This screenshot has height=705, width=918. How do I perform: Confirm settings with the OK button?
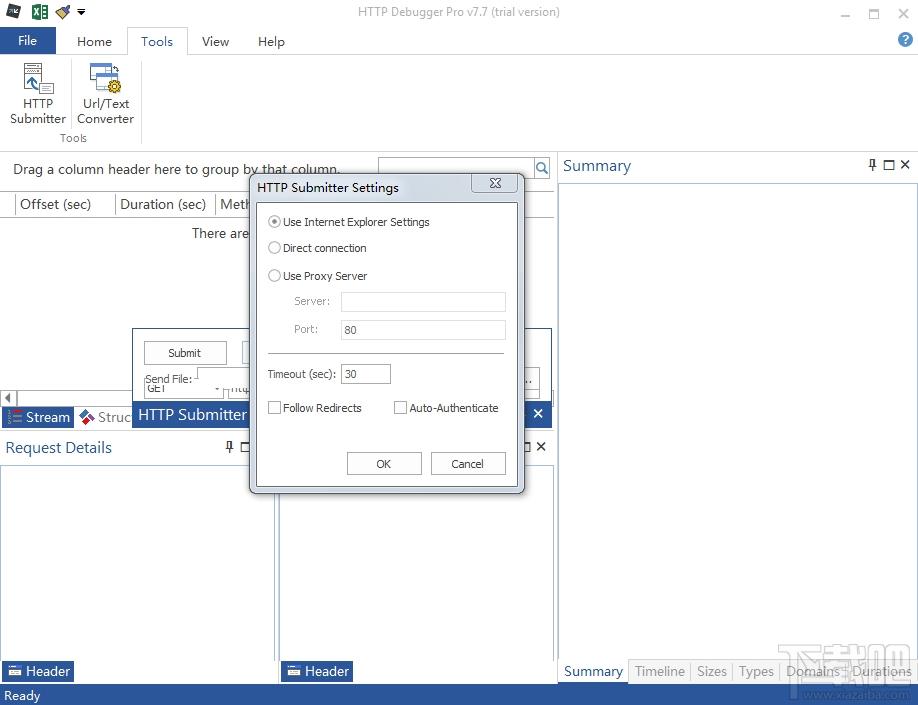tap(384, 464)
